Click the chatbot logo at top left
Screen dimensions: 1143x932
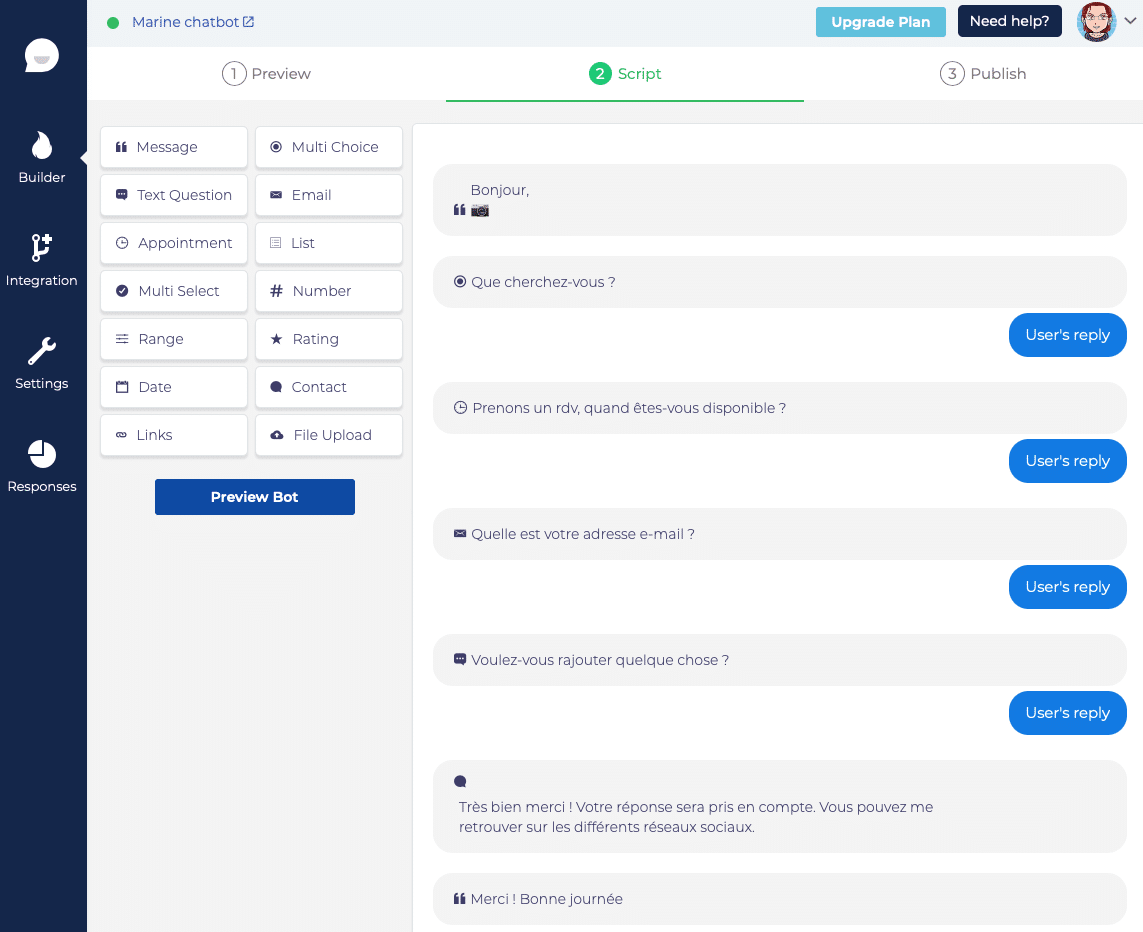point(42,56)
